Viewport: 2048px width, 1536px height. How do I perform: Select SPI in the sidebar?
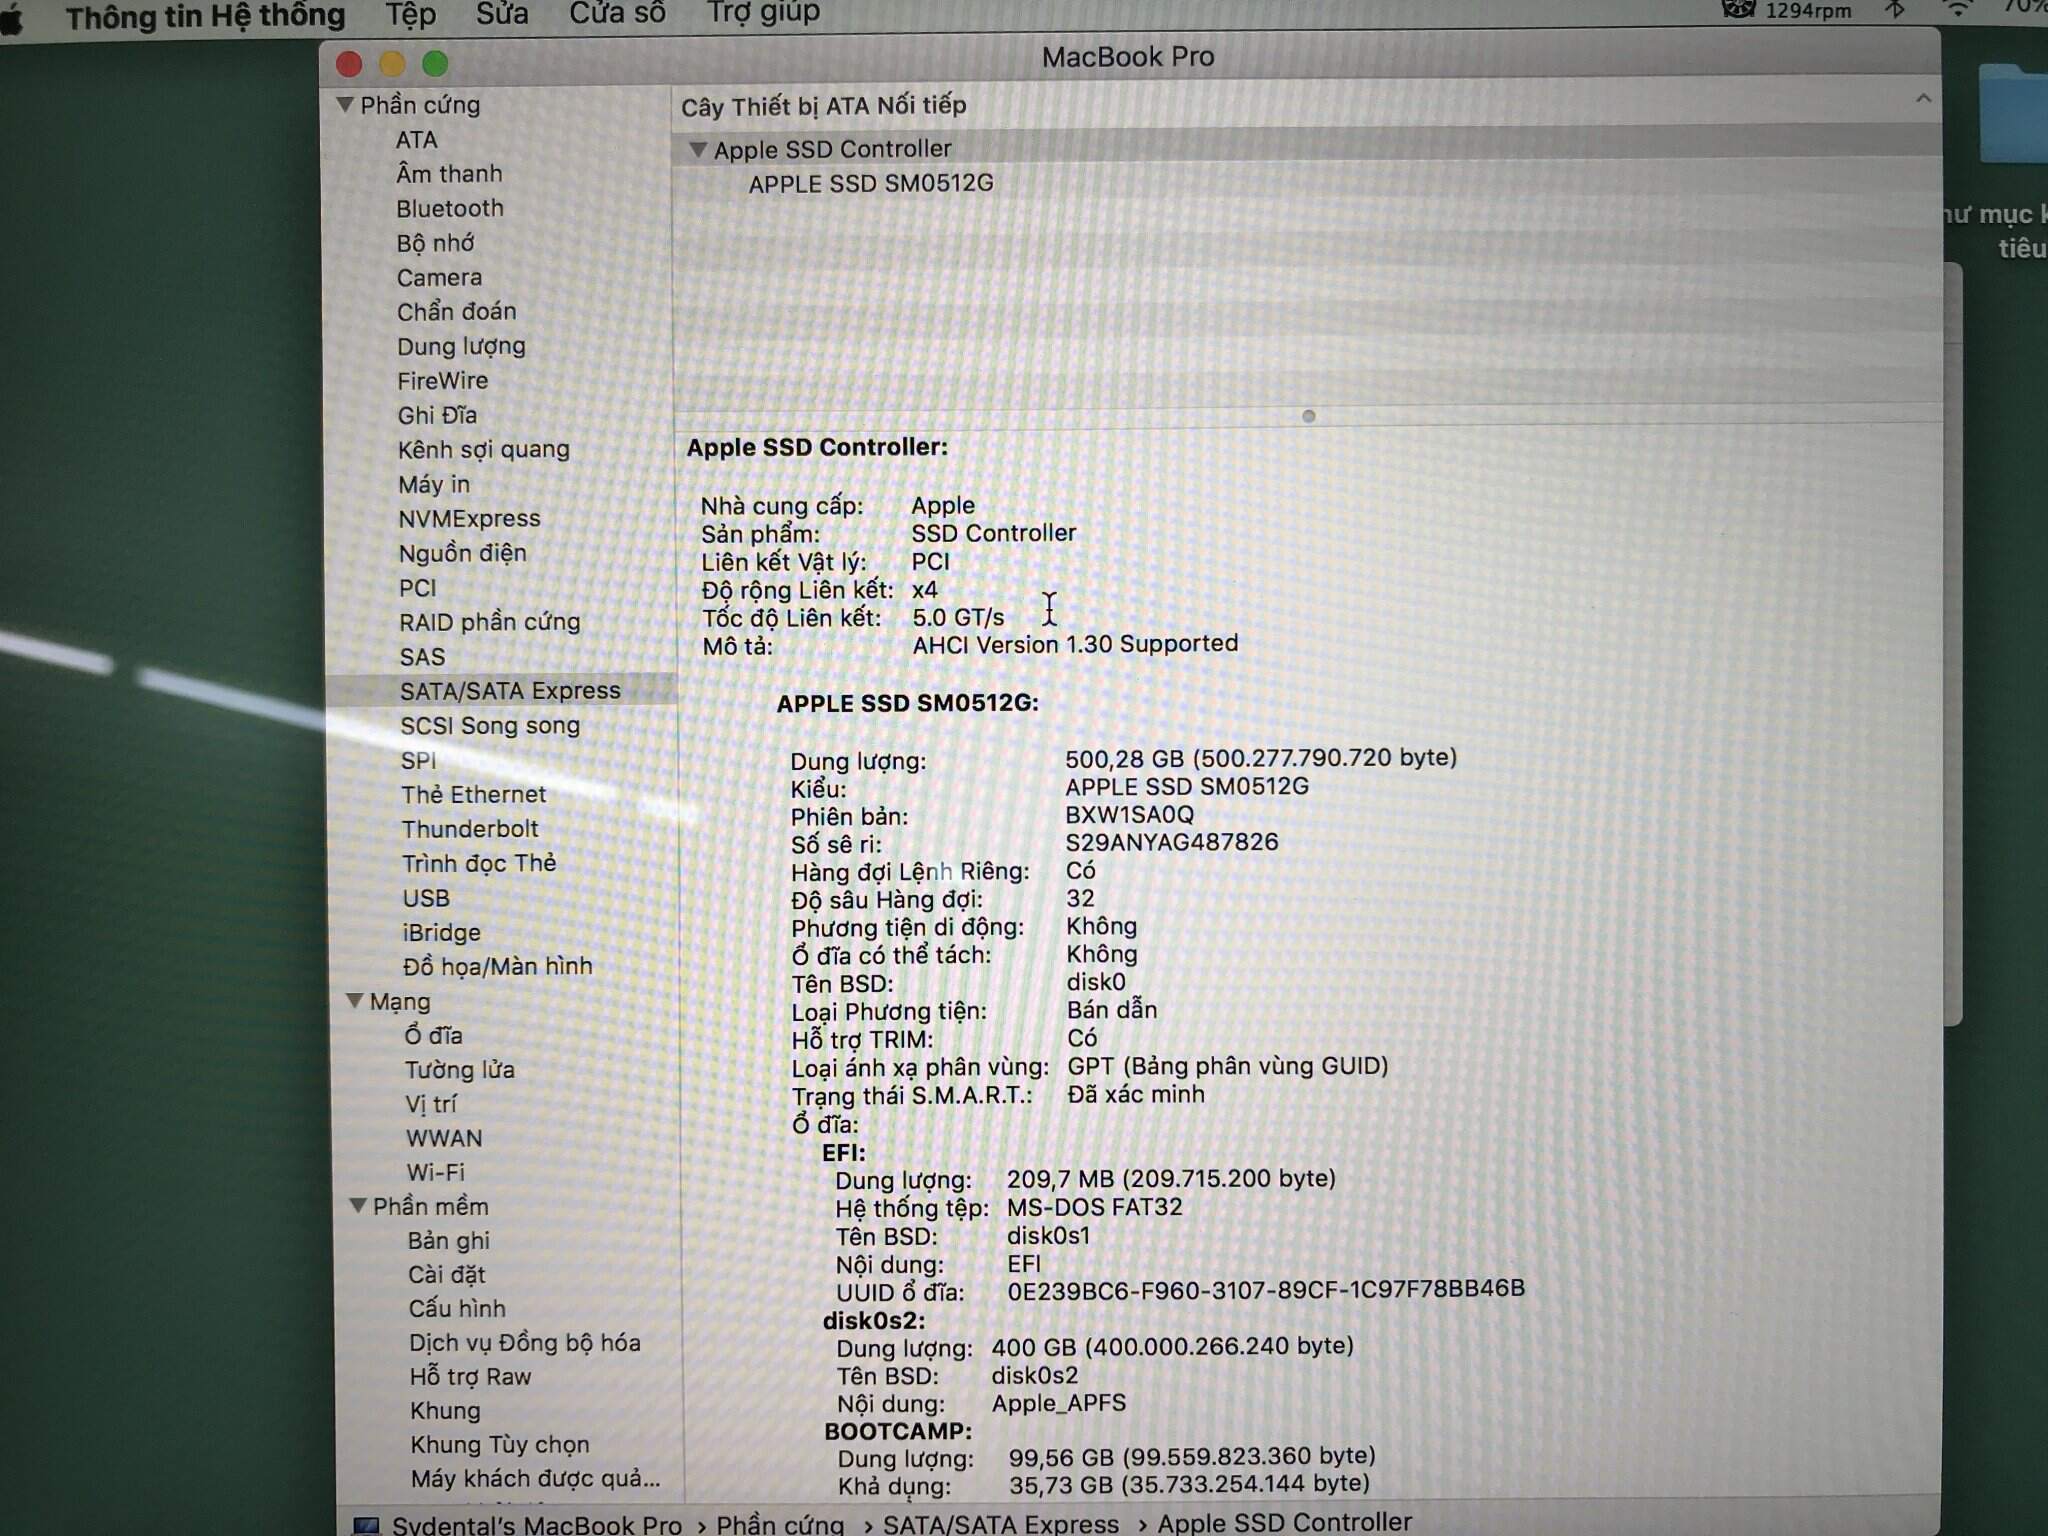(x=418, y=760)
